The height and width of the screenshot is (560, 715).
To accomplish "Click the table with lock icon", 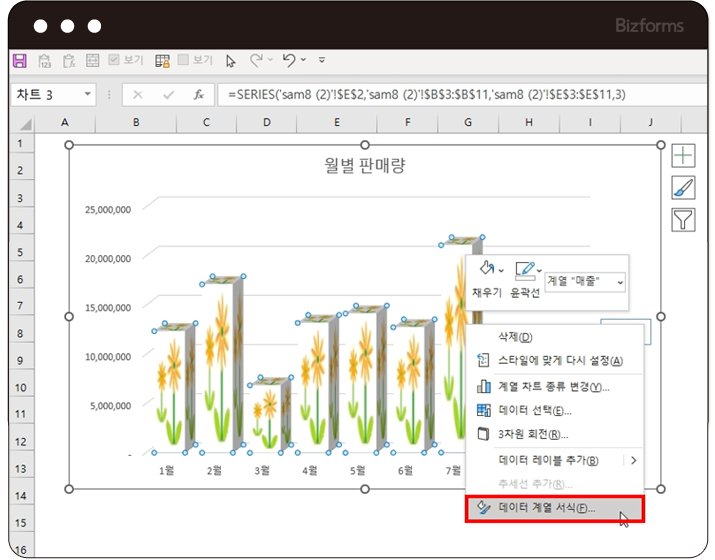I will pyautogui.click(x=162, y=61).
